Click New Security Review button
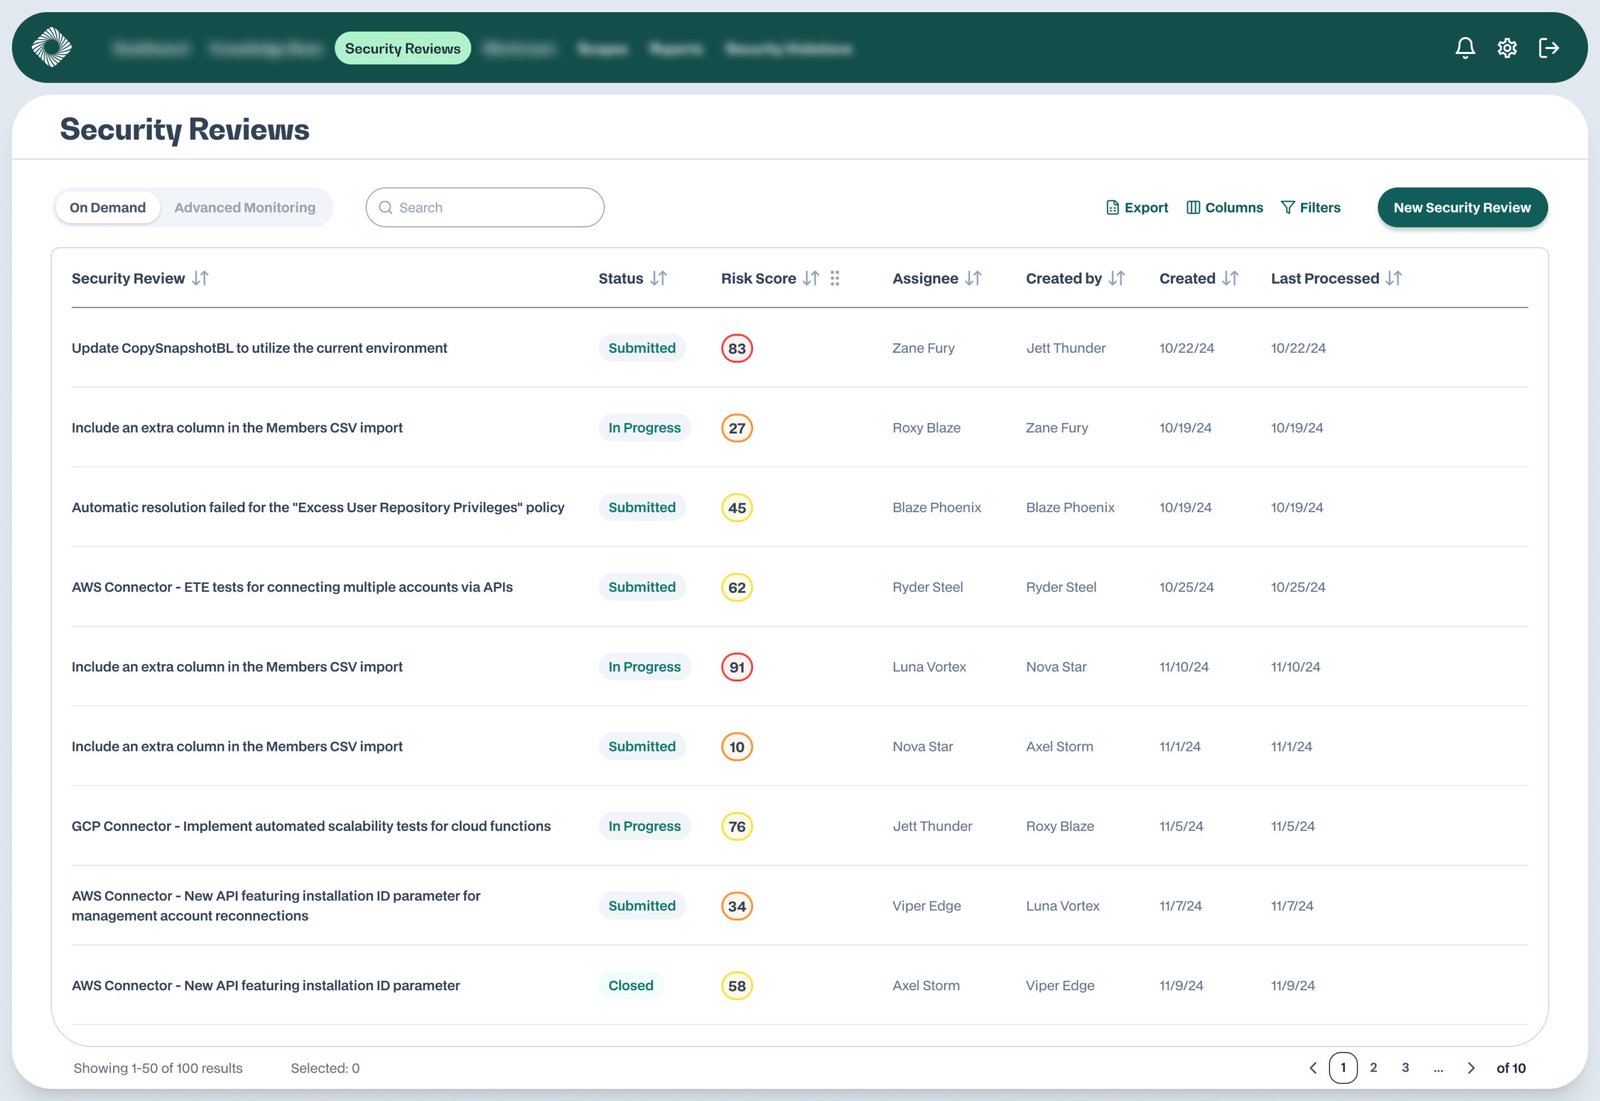 pyautogui.click(x=1462, y=208)
